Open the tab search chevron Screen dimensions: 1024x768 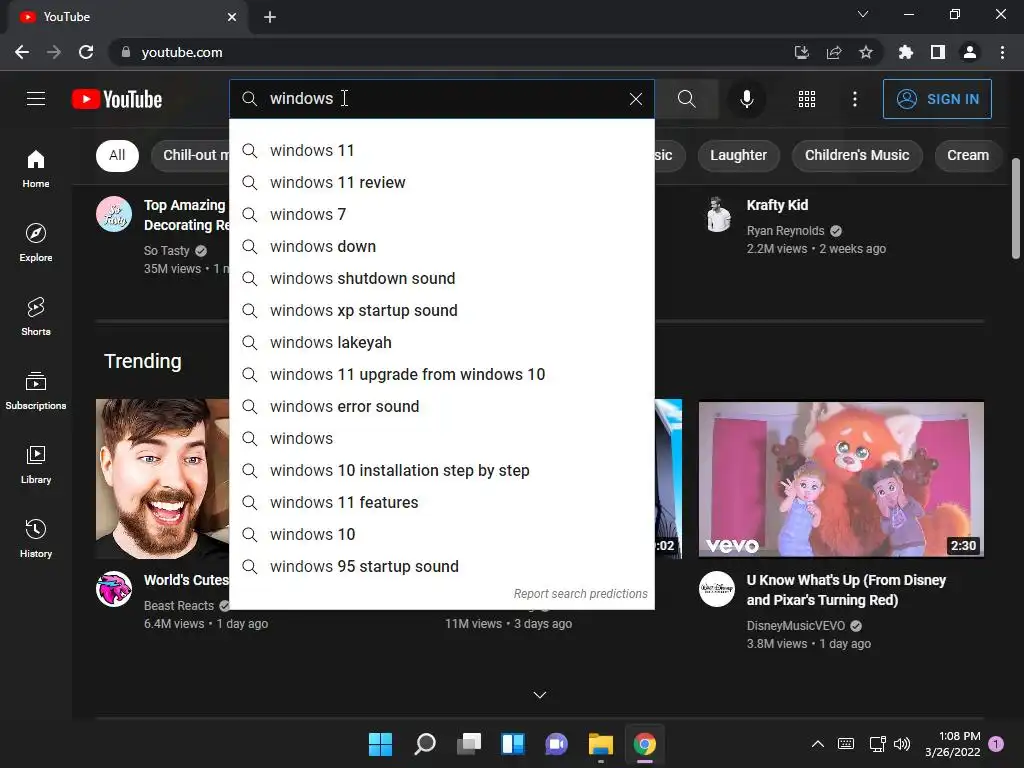point(863,14)
